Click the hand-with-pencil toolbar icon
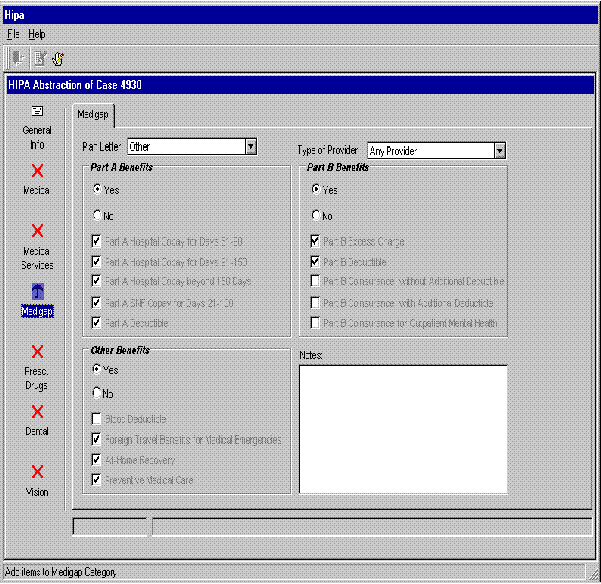Screen dimensions: 601x584 (x=58, y=59)
